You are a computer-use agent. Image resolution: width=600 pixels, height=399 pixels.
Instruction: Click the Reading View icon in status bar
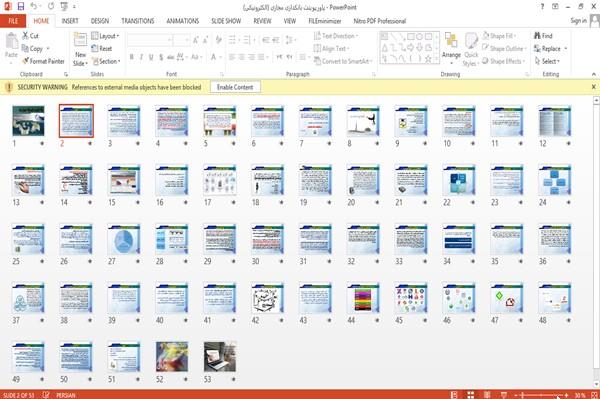487,395
